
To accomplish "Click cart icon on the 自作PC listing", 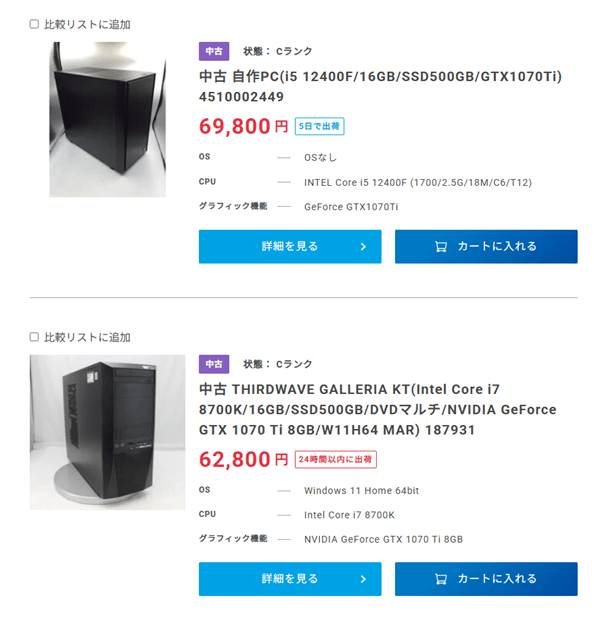I will click(x=441, y=247).
